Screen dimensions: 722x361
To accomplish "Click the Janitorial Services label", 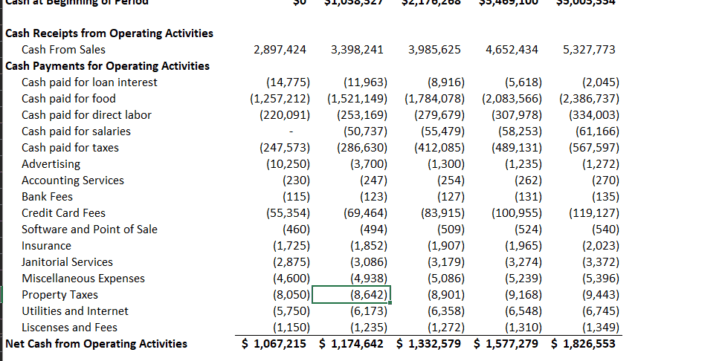I will tap(67, 262).
